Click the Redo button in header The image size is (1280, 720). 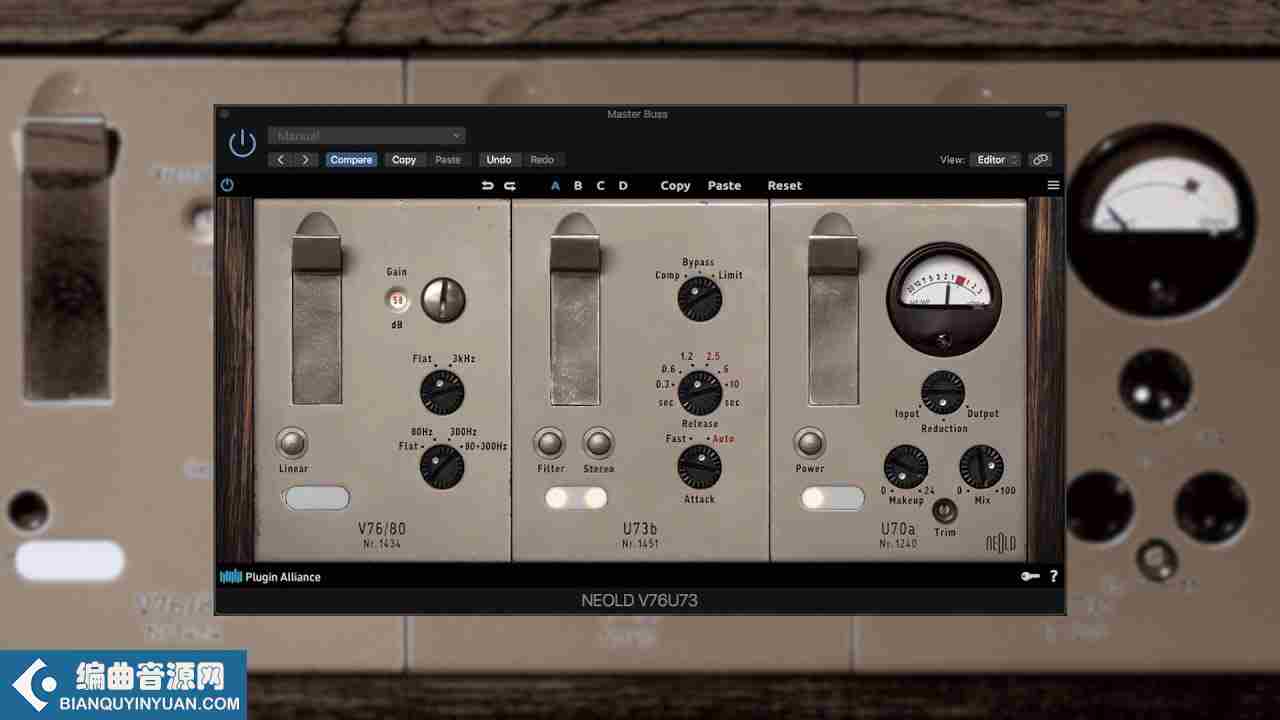(x=542, y=160)
